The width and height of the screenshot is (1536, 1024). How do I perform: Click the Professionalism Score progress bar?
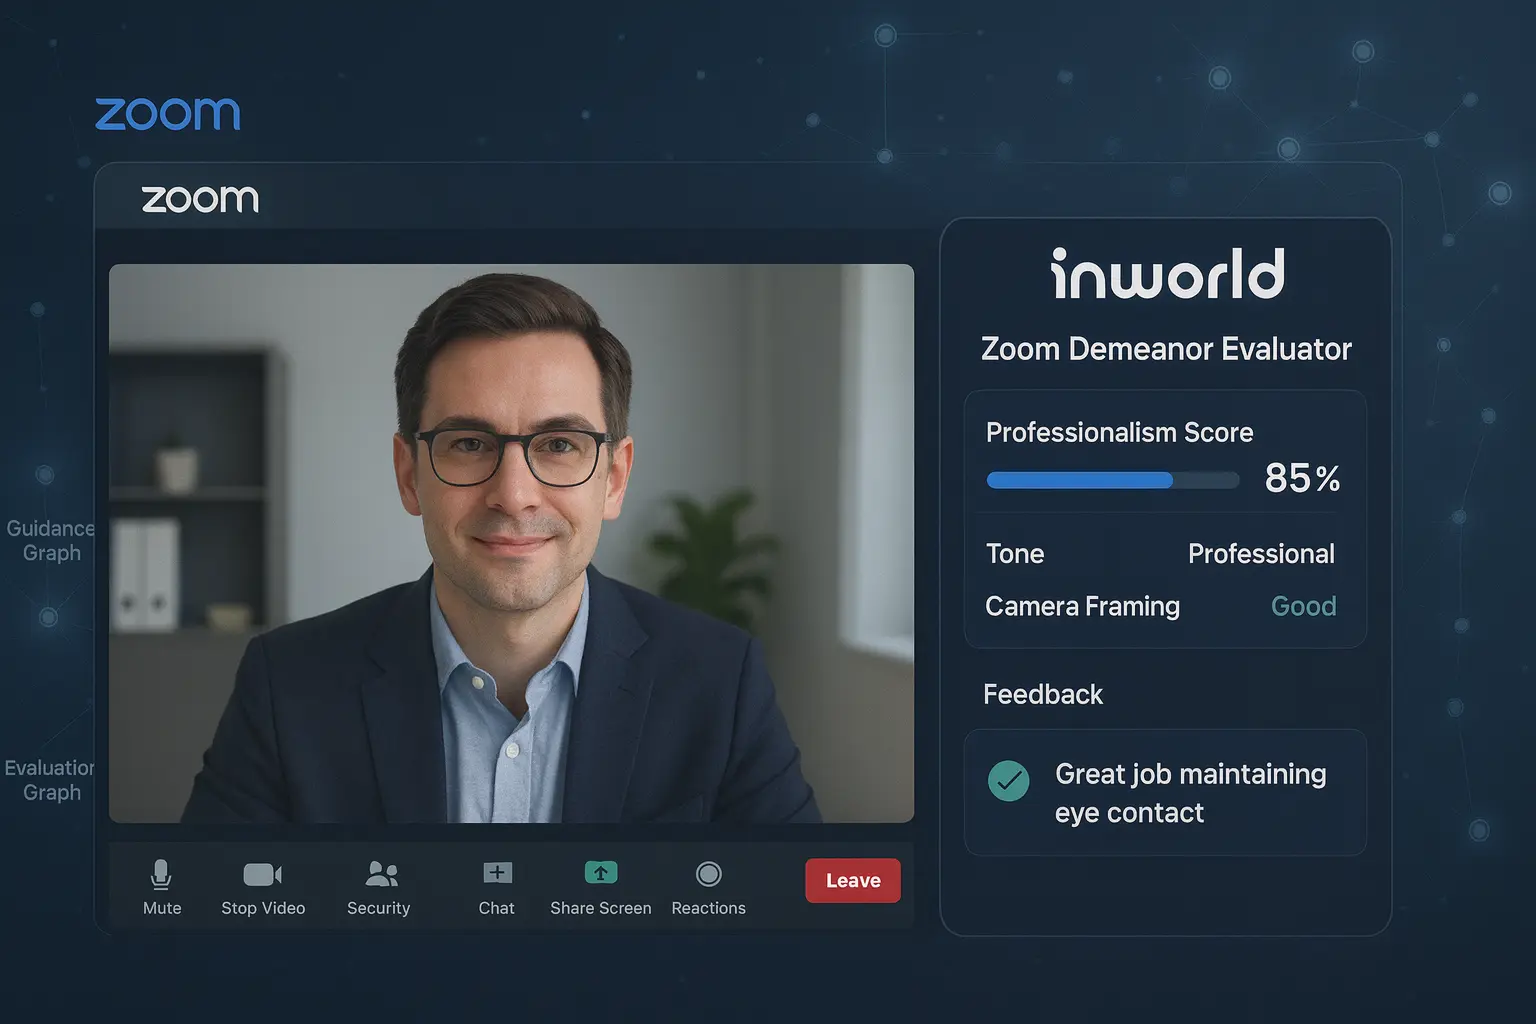1112,480
